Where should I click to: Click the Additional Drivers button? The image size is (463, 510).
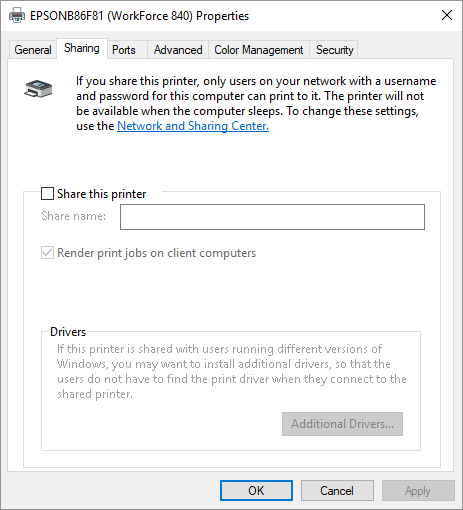coord(342,424)
